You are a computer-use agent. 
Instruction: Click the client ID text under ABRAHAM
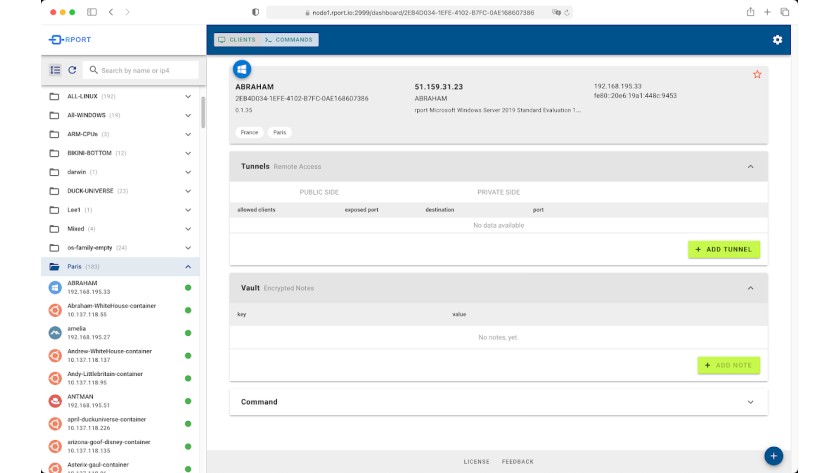click(302, 99)
